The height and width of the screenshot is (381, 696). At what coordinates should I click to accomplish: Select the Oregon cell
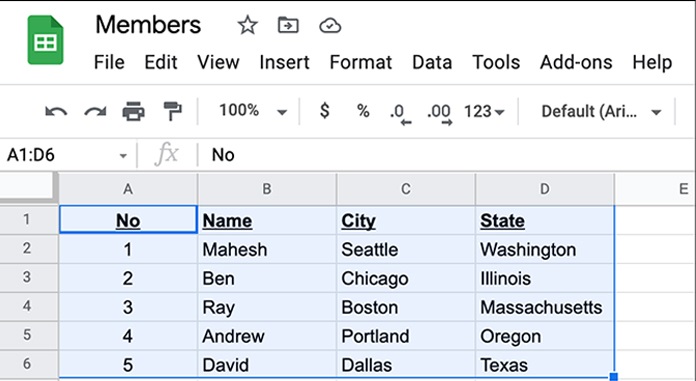click(545, 336)
